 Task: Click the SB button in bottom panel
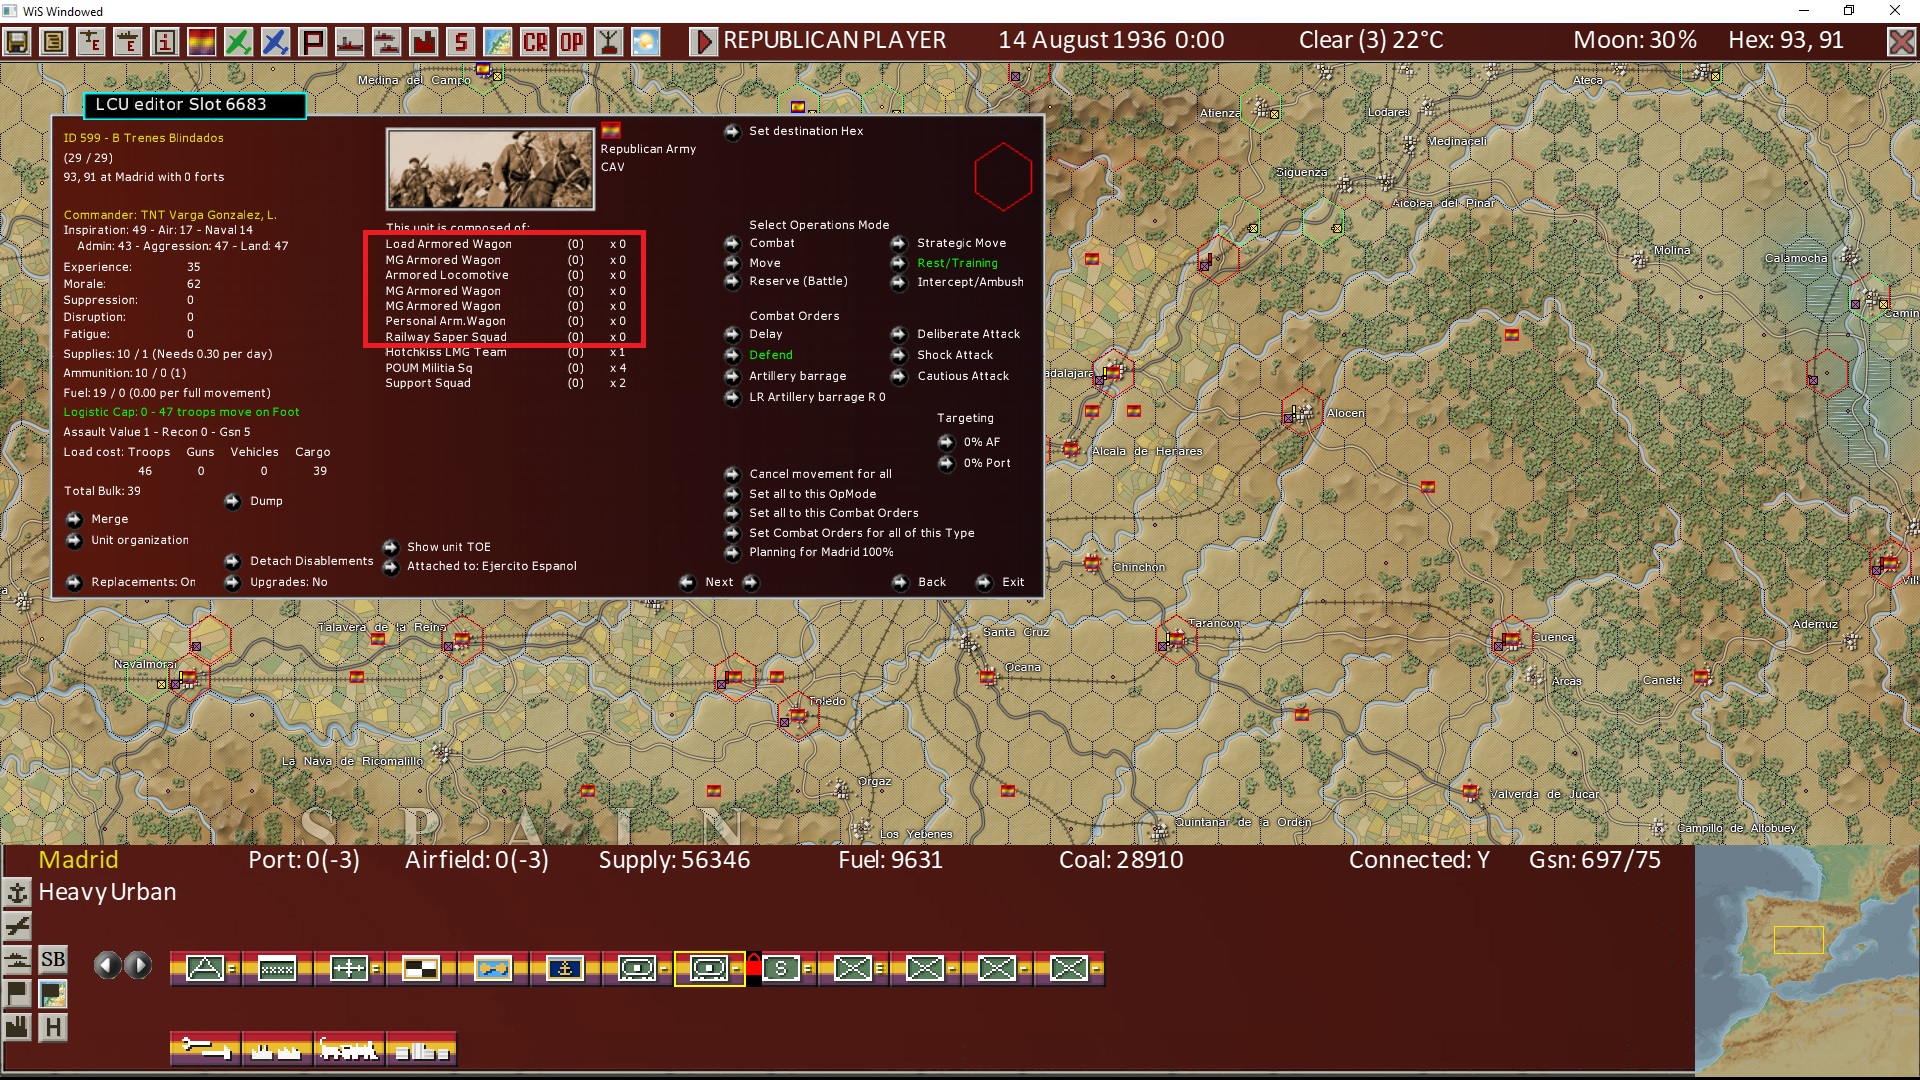(x=53, y=960)
